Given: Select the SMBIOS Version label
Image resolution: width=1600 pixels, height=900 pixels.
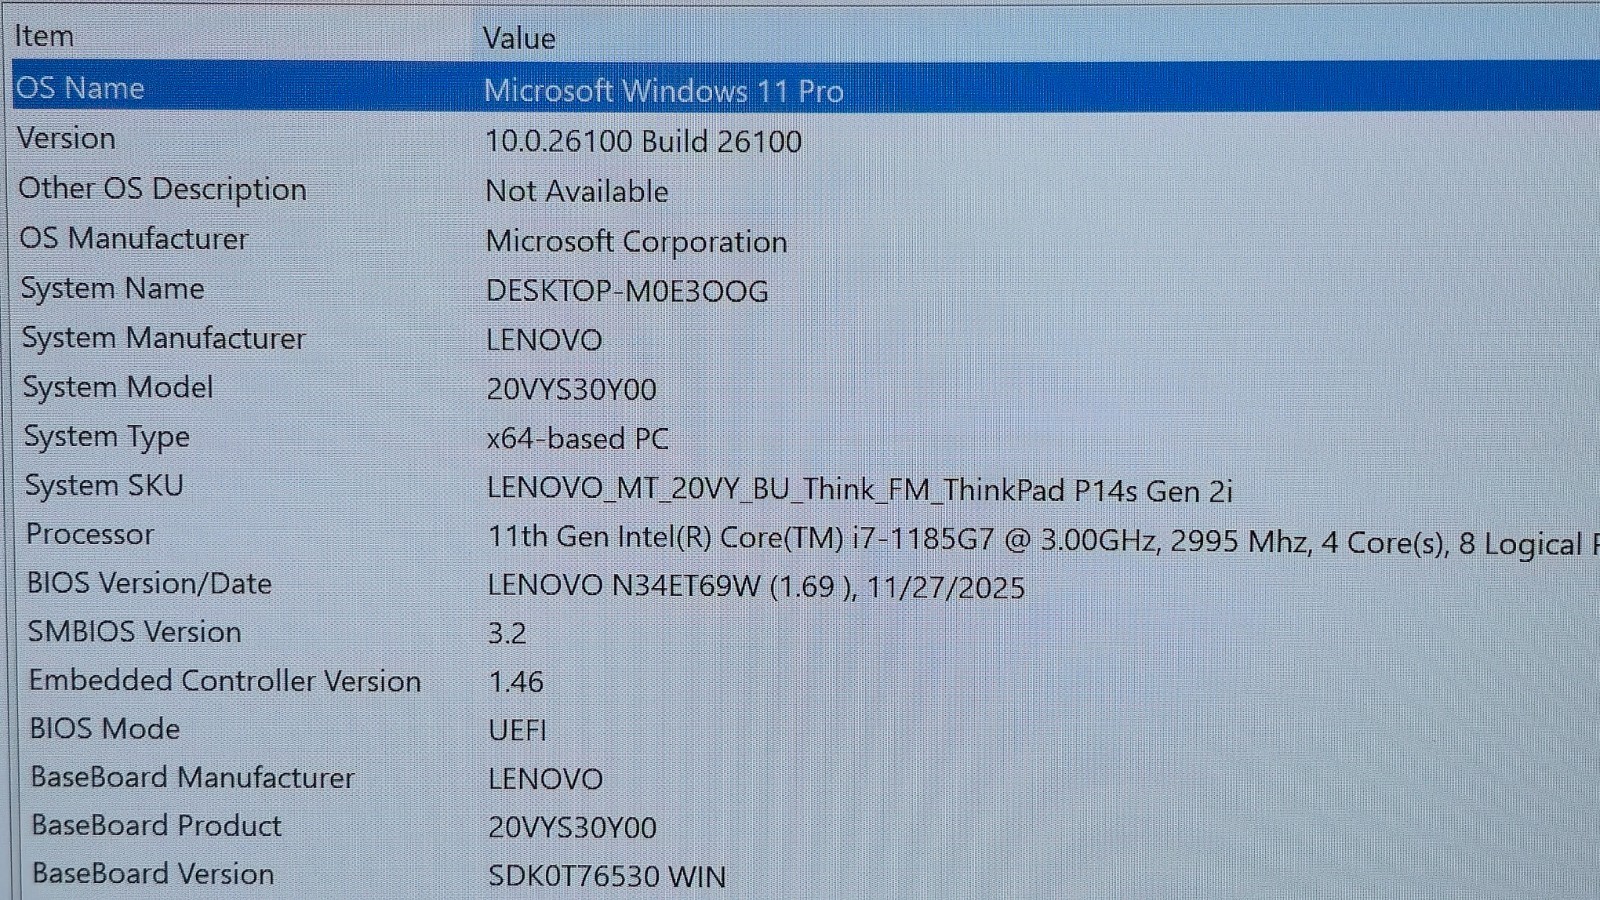Looking at the screenshot, I should (135, 632).
